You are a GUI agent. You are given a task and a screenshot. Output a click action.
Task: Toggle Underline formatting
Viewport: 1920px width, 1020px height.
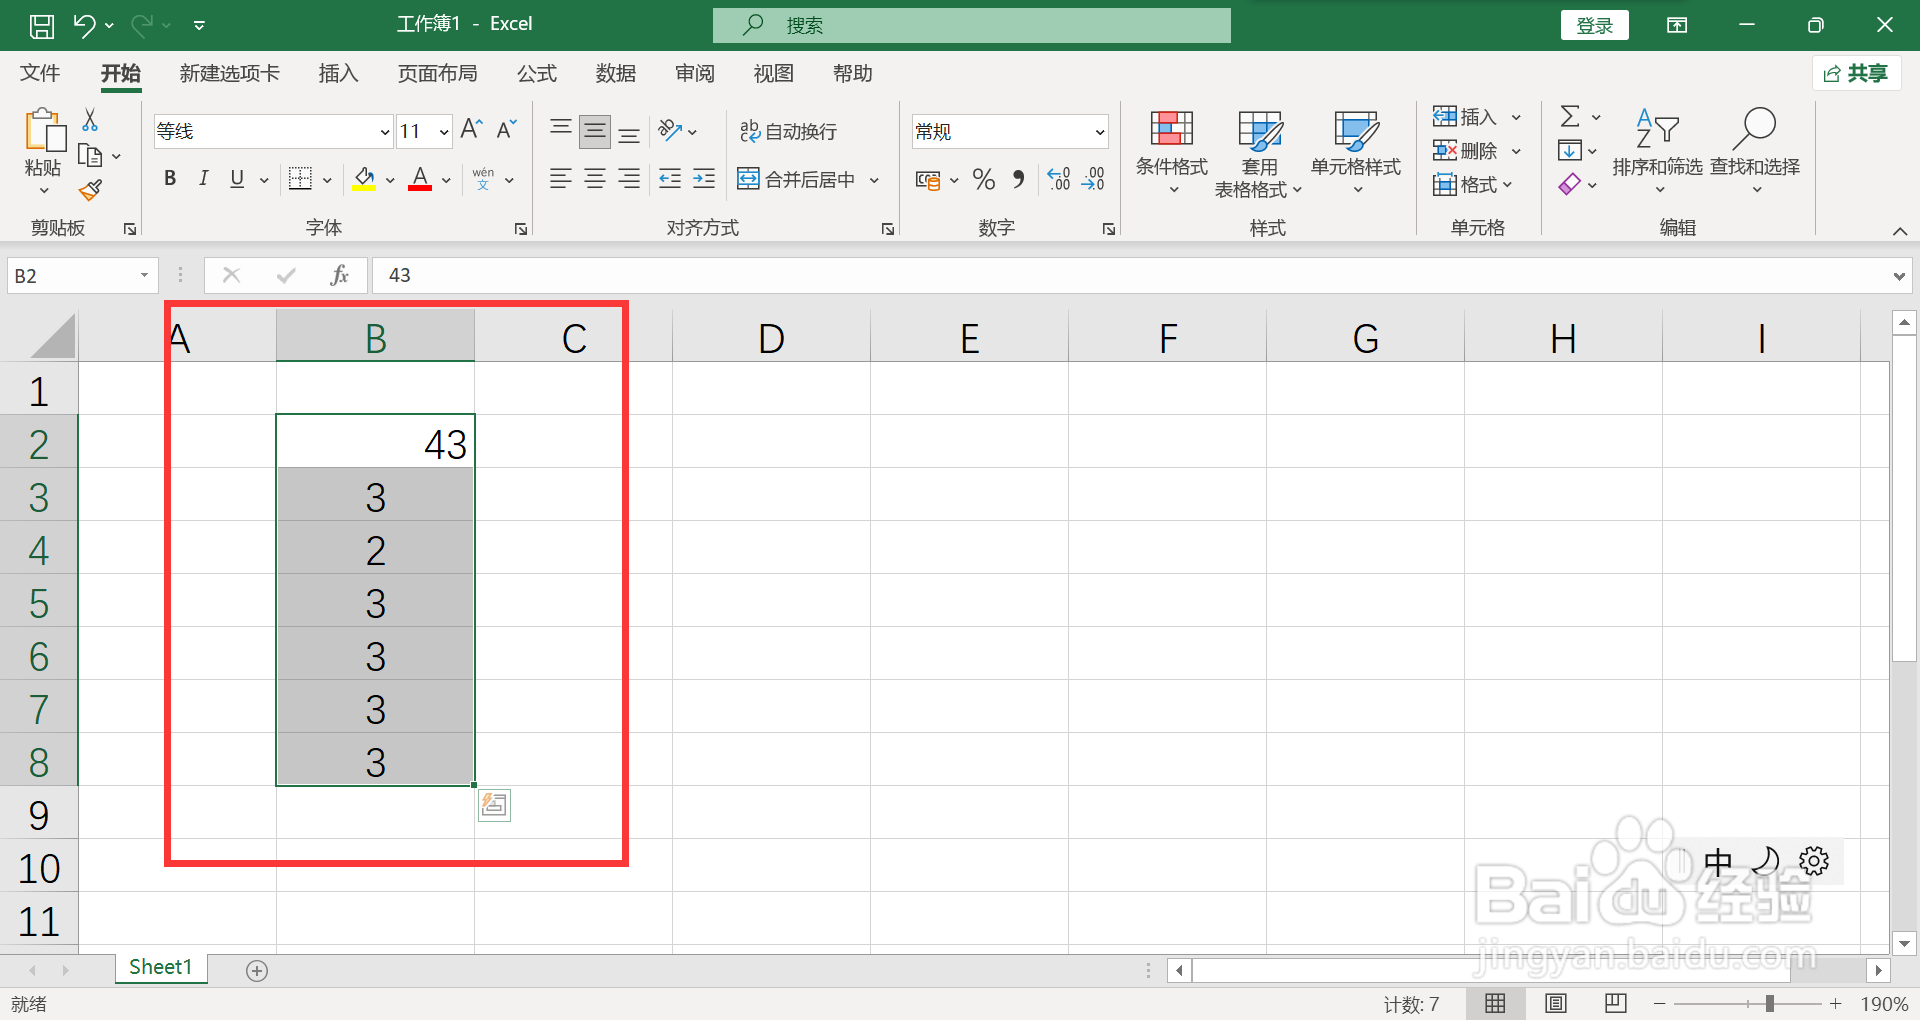(x=237, y=179)
